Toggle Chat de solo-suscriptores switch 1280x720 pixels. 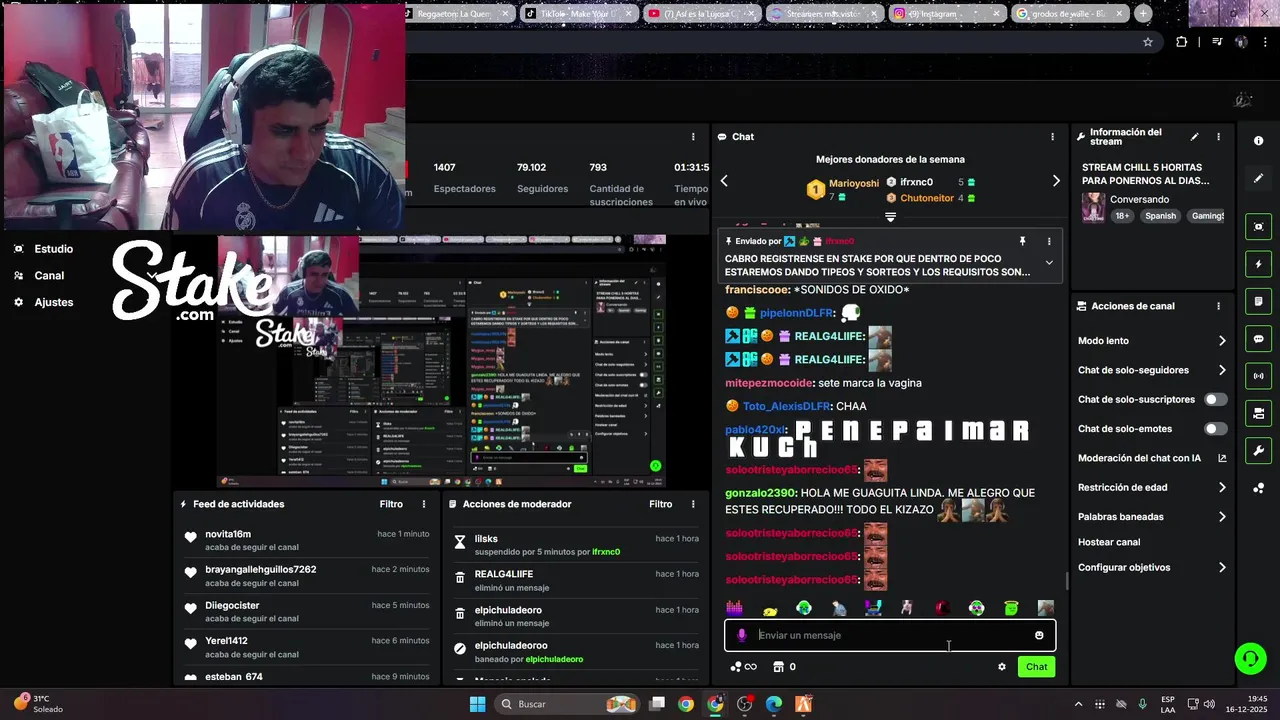coord(1215,399)
